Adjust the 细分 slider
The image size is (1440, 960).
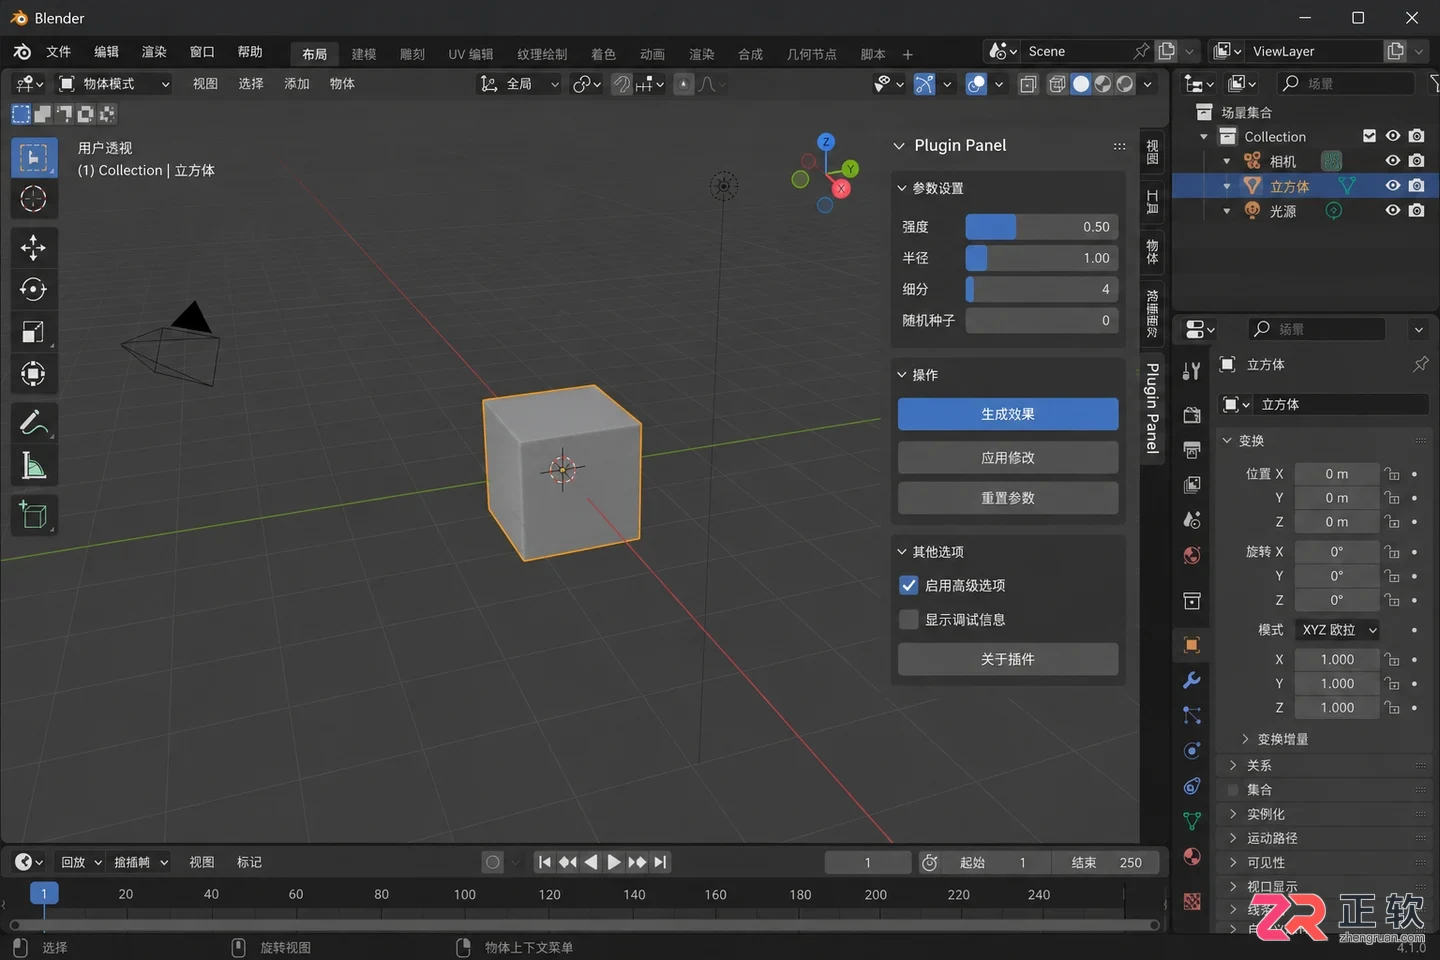(x=1041, y=289)
